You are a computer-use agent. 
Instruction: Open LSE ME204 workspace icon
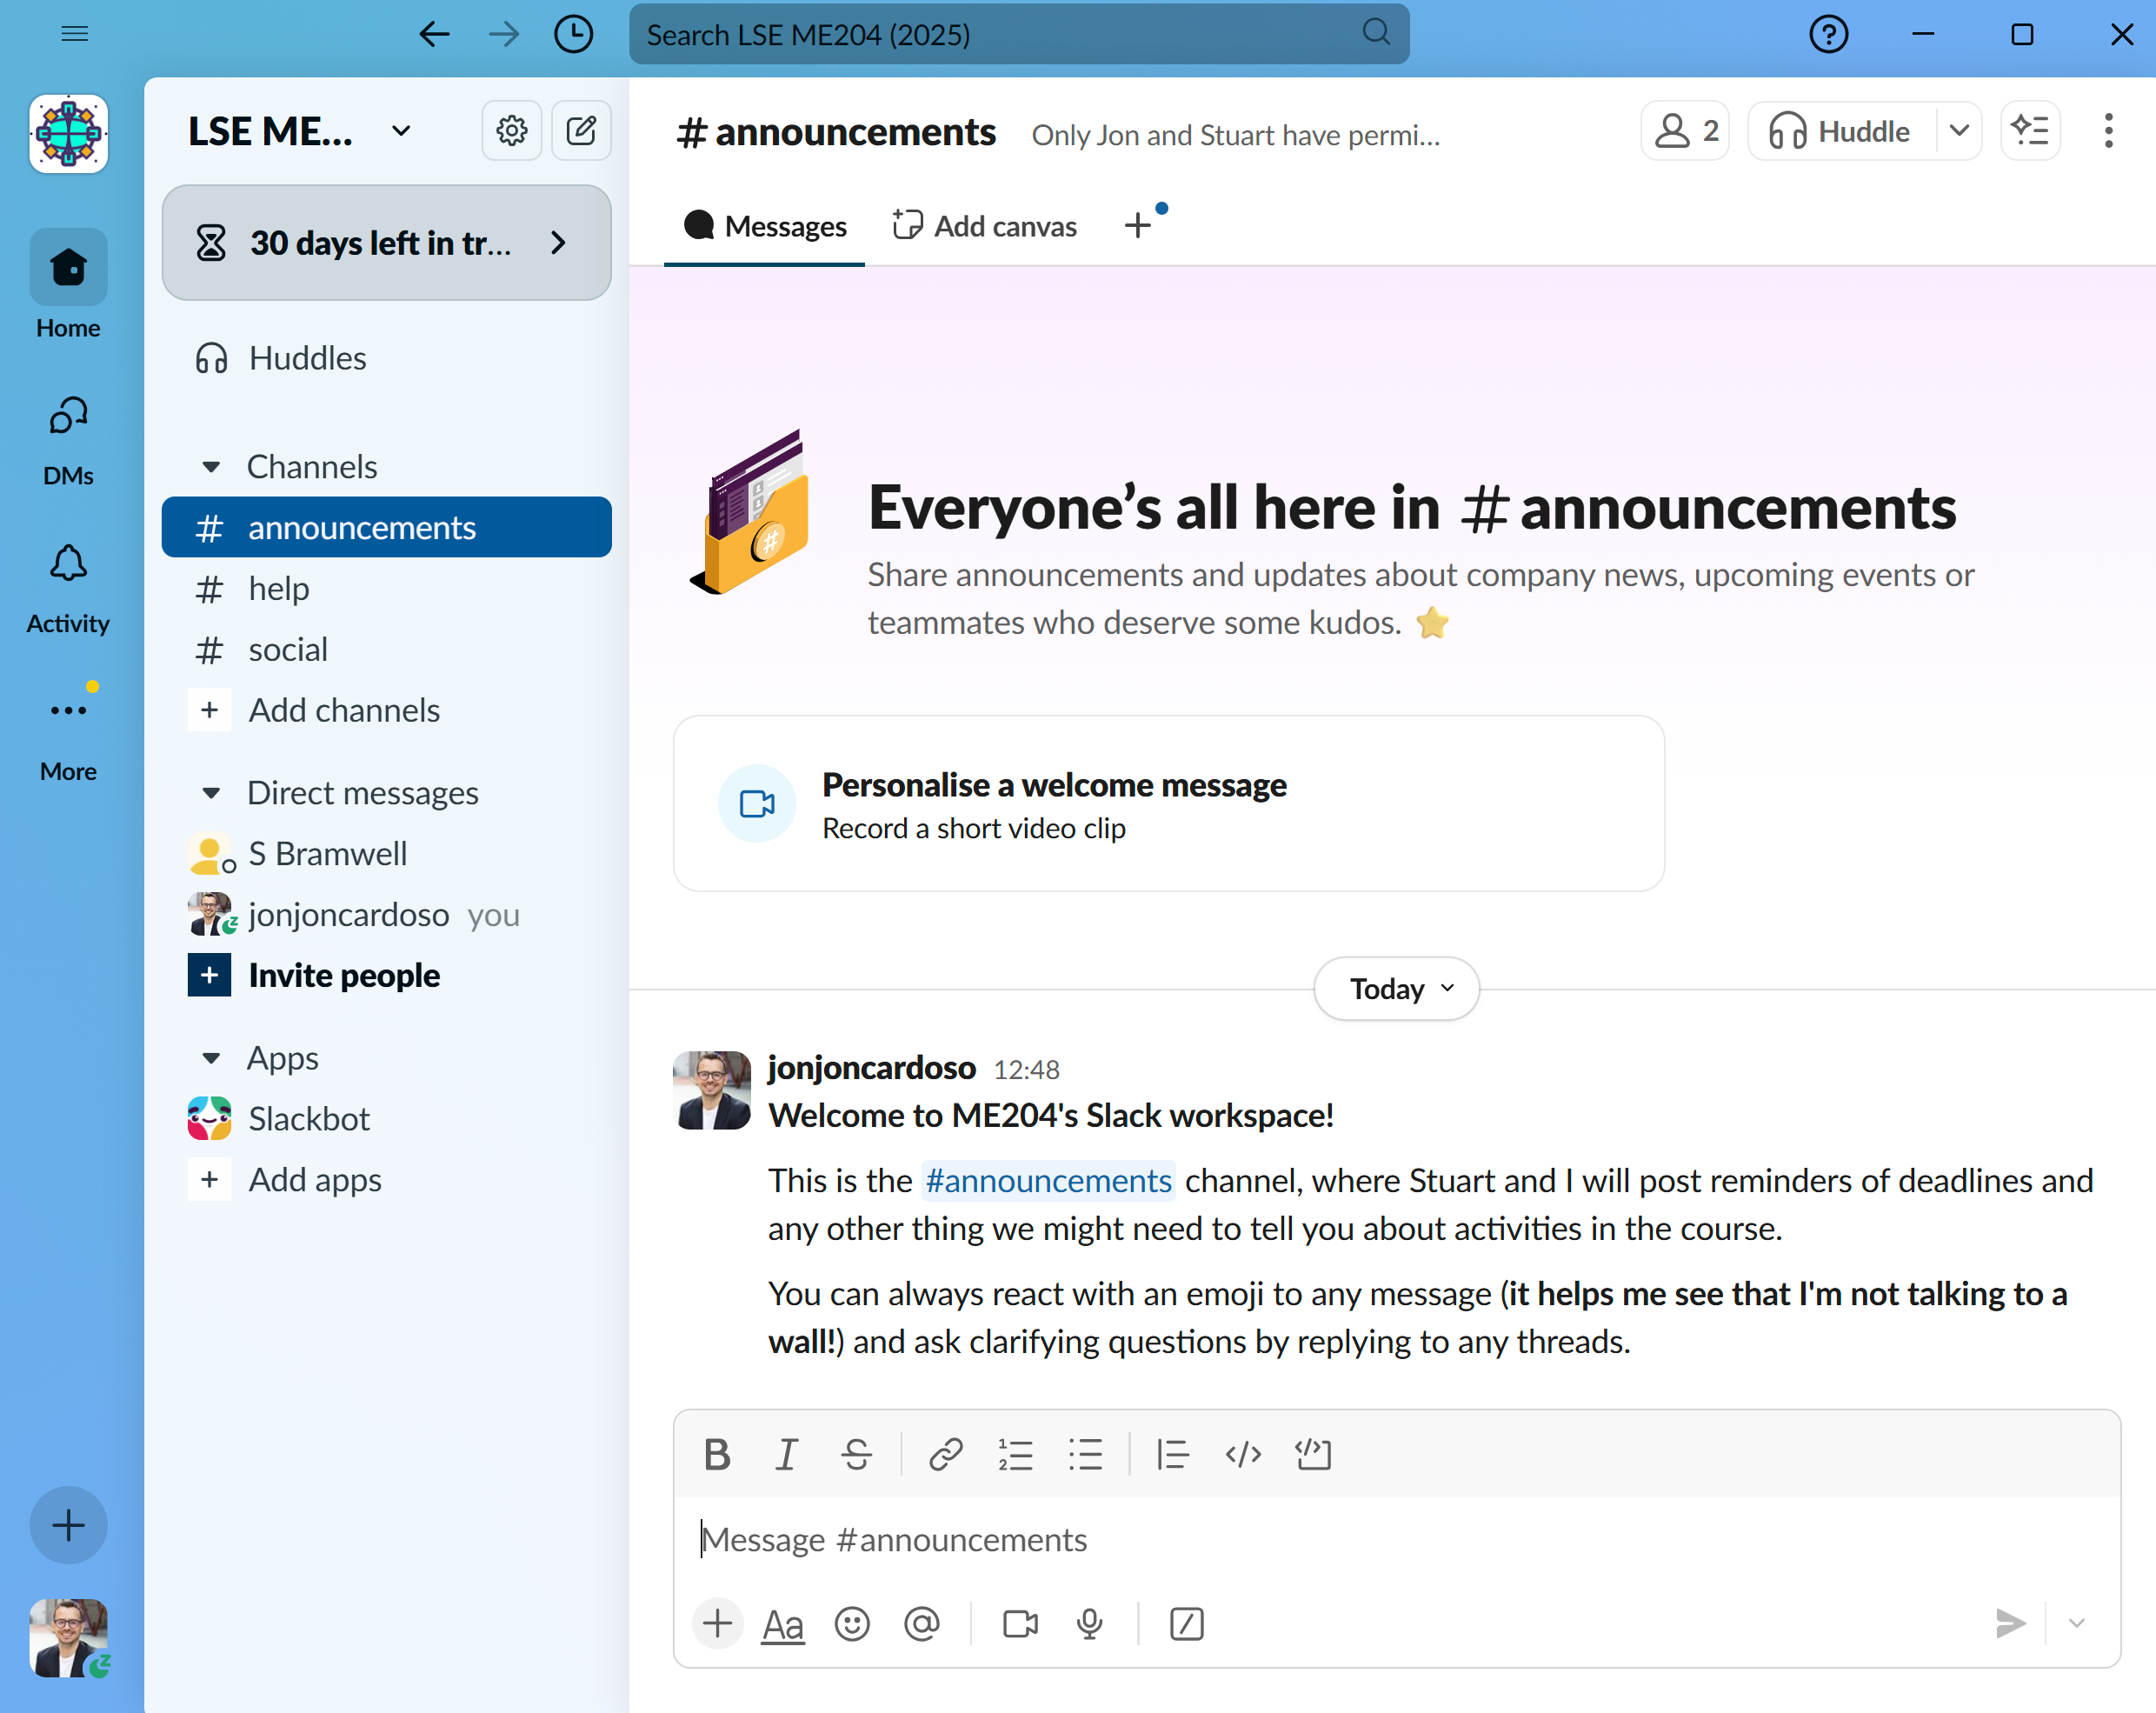pos(68,133)
